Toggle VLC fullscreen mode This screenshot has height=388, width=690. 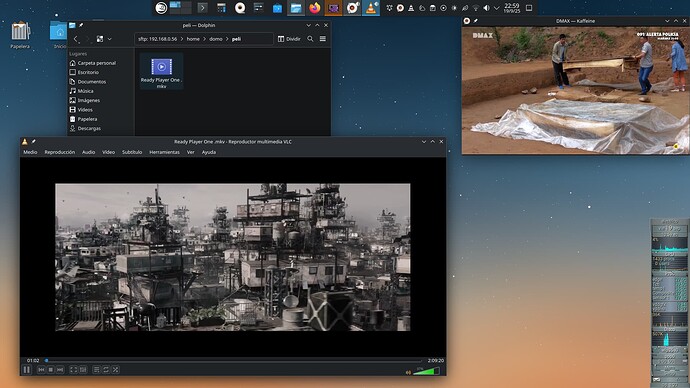point(73,370)
